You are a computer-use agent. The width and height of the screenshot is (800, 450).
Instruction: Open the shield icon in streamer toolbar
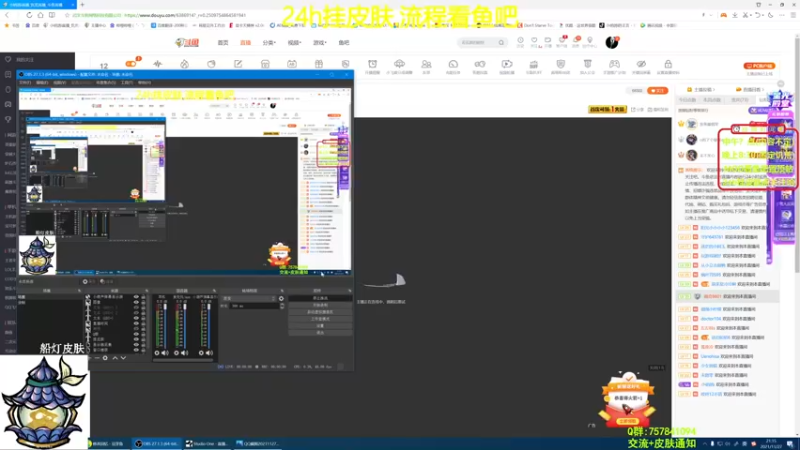(561, 64)
